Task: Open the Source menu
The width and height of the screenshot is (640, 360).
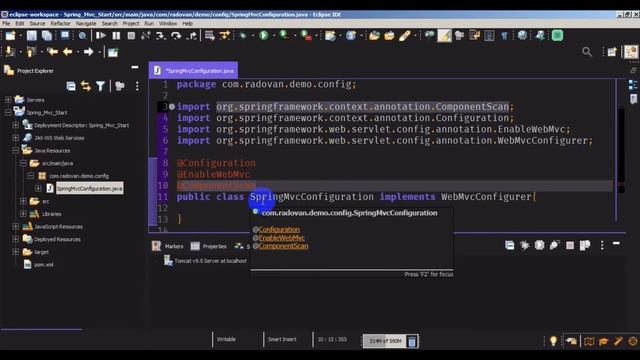Action: point(37,23)
